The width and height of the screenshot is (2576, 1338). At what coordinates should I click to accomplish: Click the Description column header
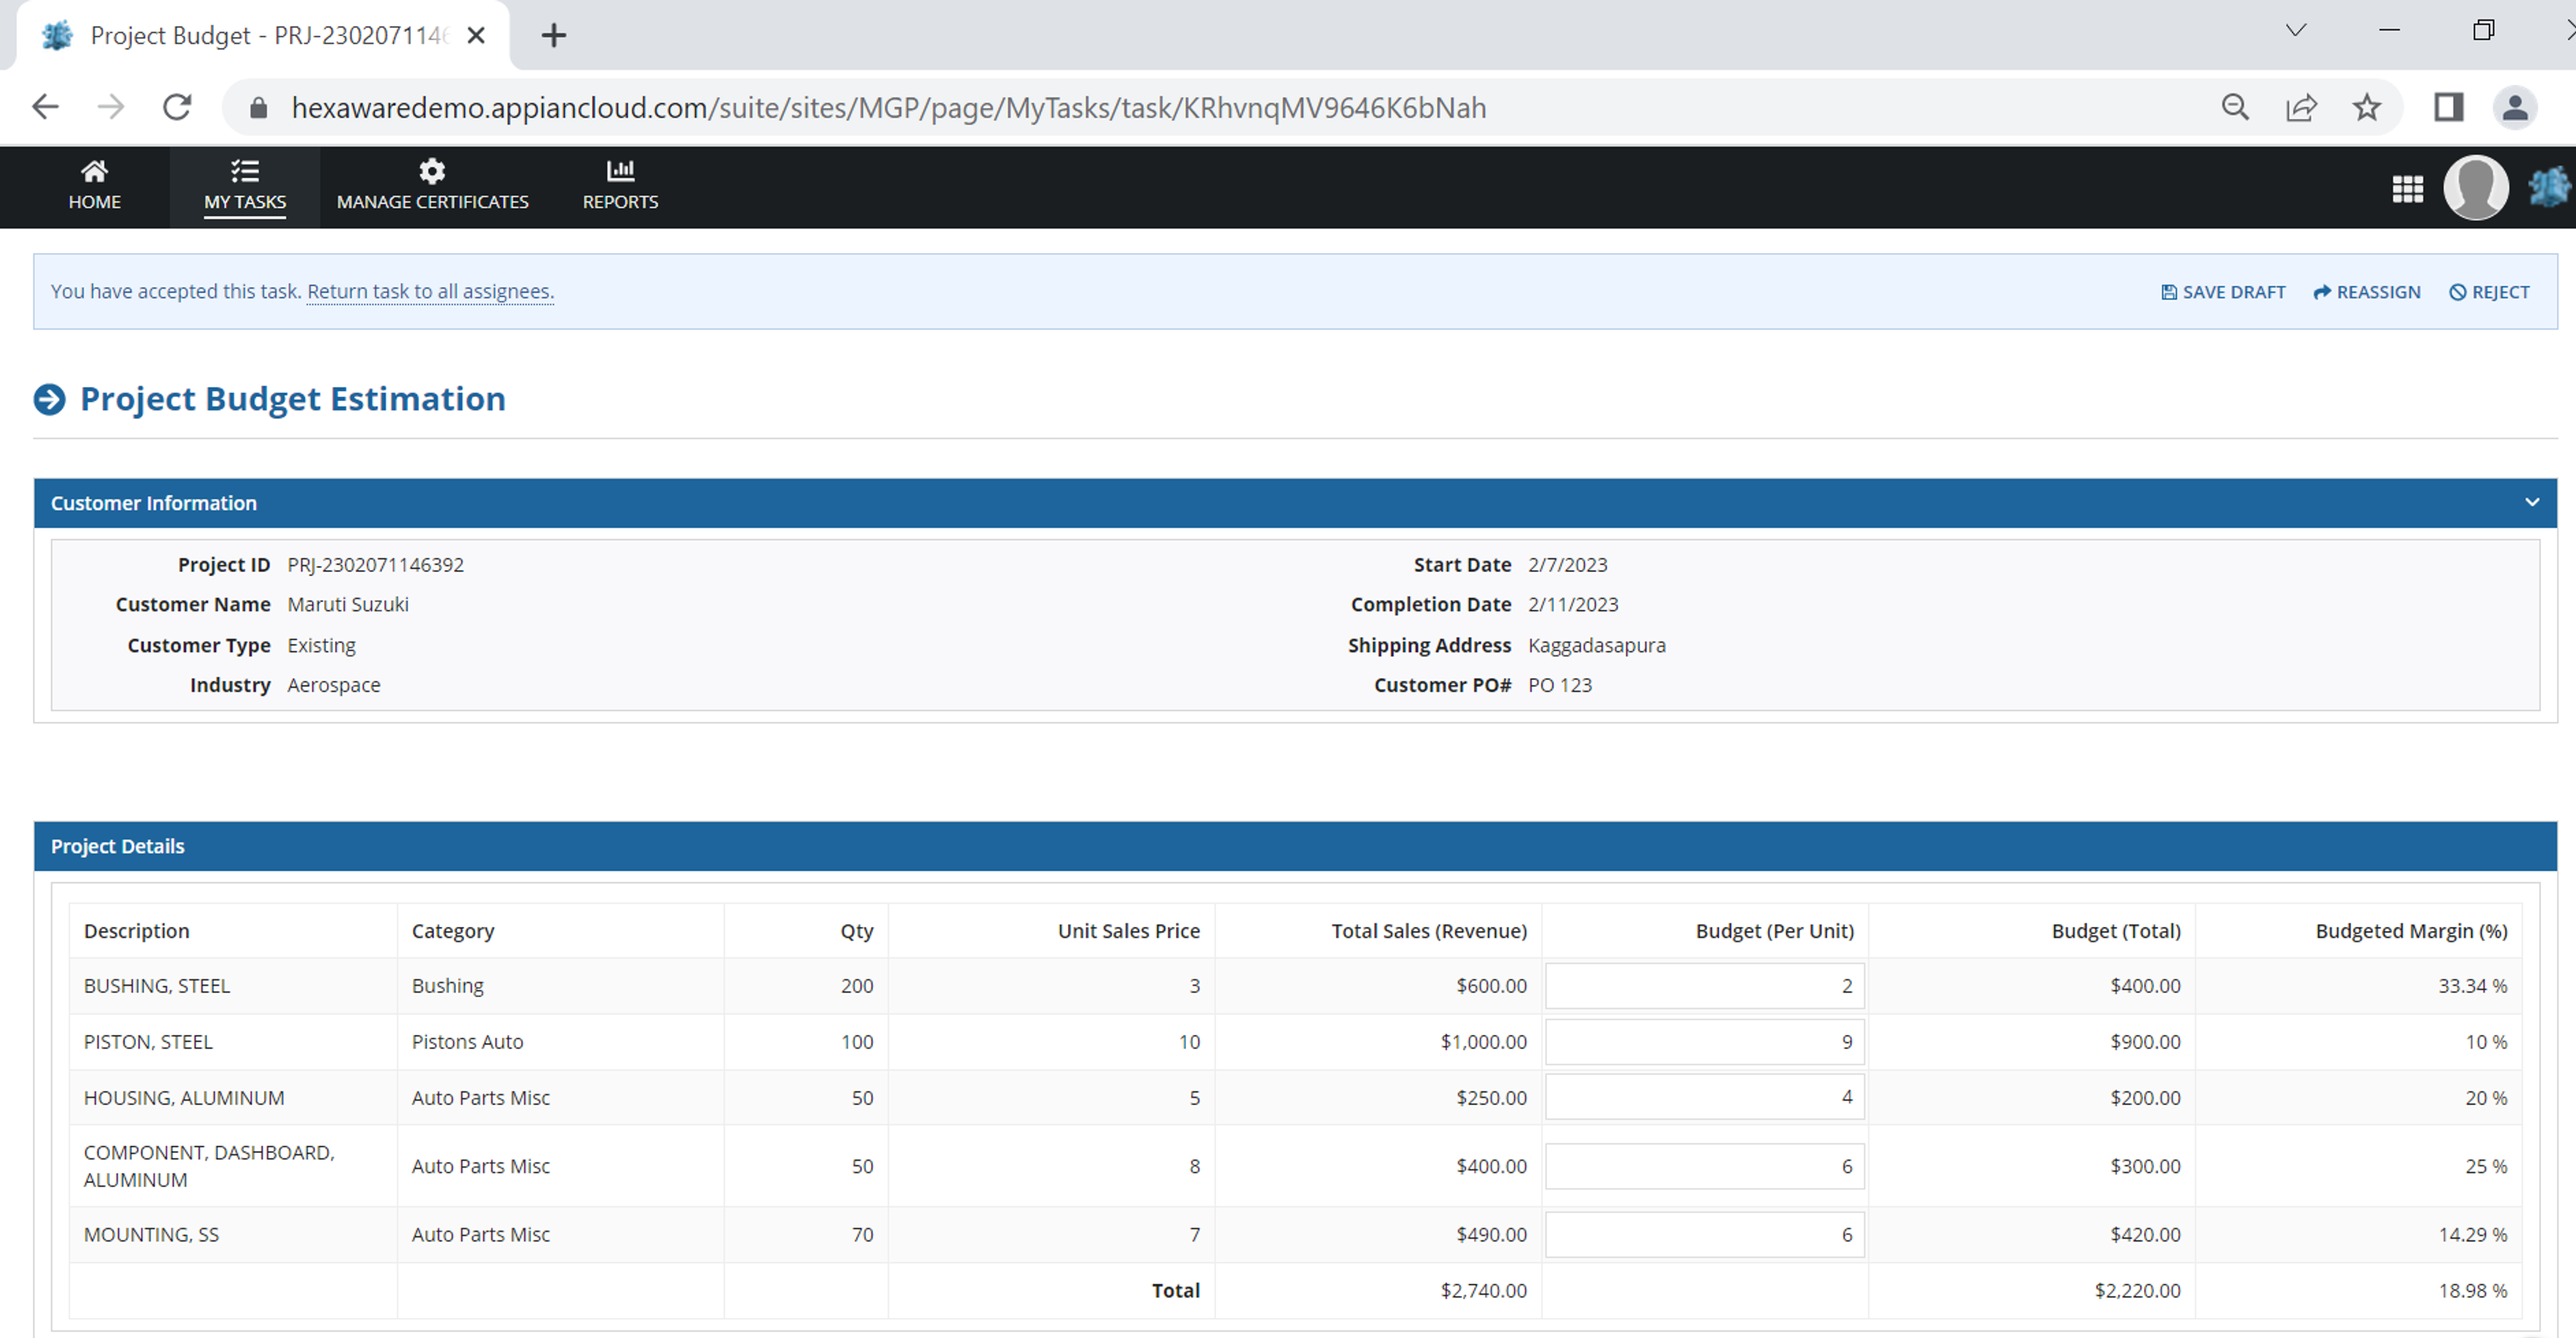coord(136,931)
